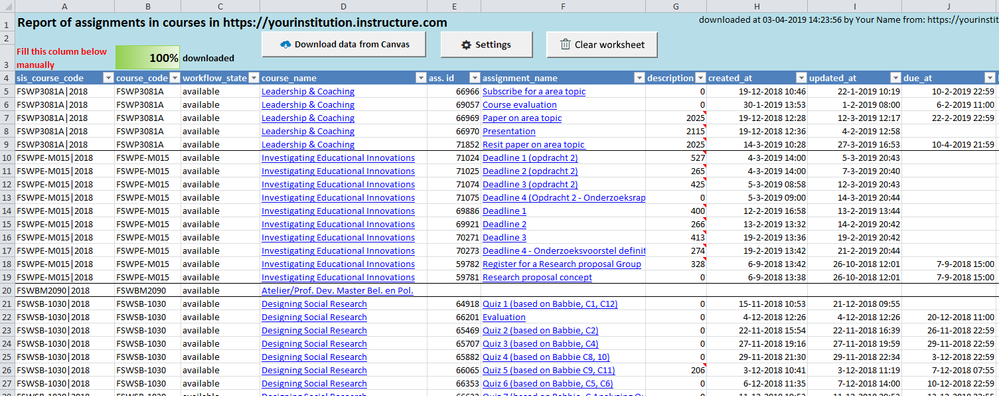The image size is (999, 396).
Task: Open the sis_course_code filter dropdown
Action: 107,78
